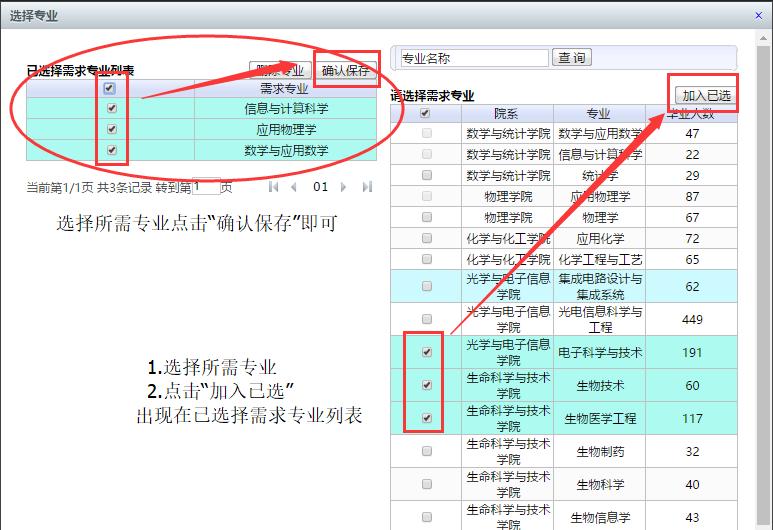Click the page number jump field
Screen dimensions: 773x530
(205, 187)
